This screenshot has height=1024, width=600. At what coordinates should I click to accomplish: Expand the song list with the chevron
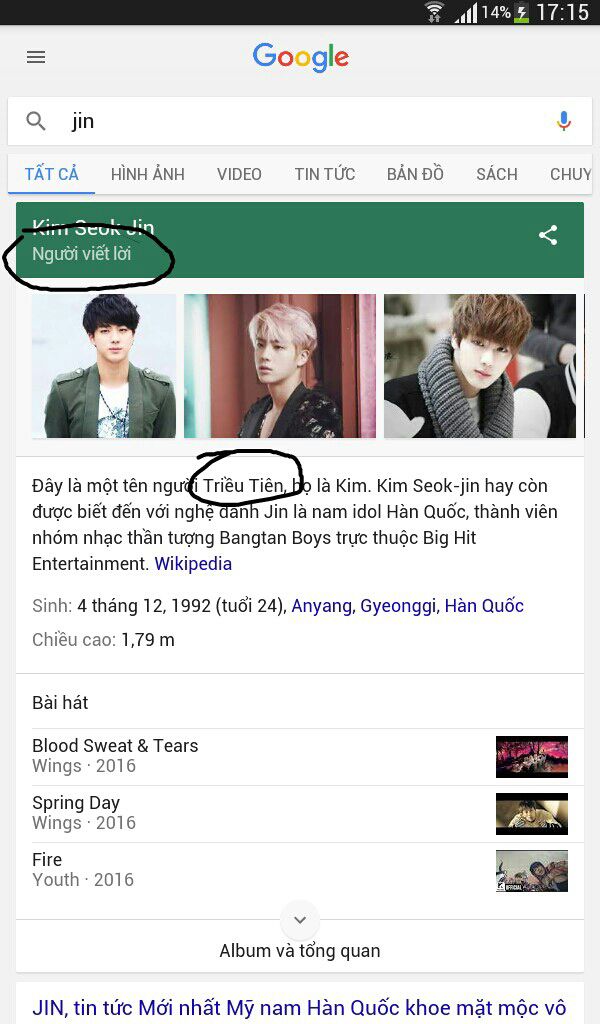click(300, 920)
